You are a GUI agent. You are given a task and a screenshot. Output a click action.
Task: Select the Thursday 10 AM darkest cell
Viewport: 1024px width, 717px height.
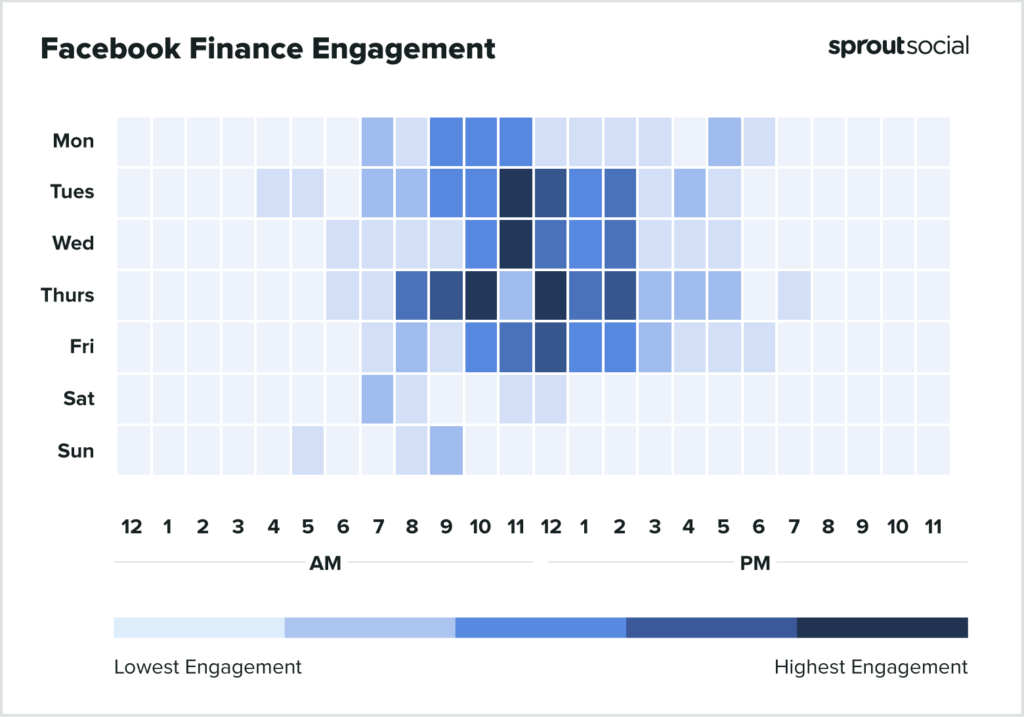pos(481,295)
